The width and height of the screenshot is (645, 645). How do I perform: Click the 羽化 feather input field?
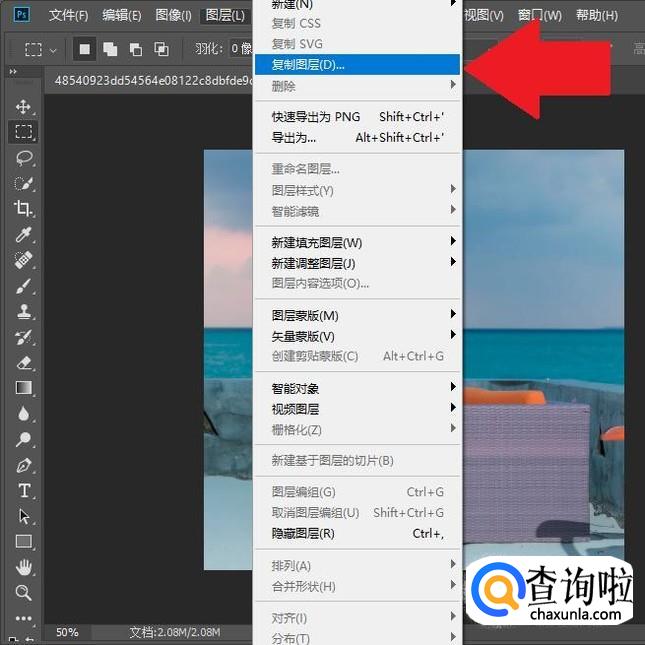pos(241,49)
